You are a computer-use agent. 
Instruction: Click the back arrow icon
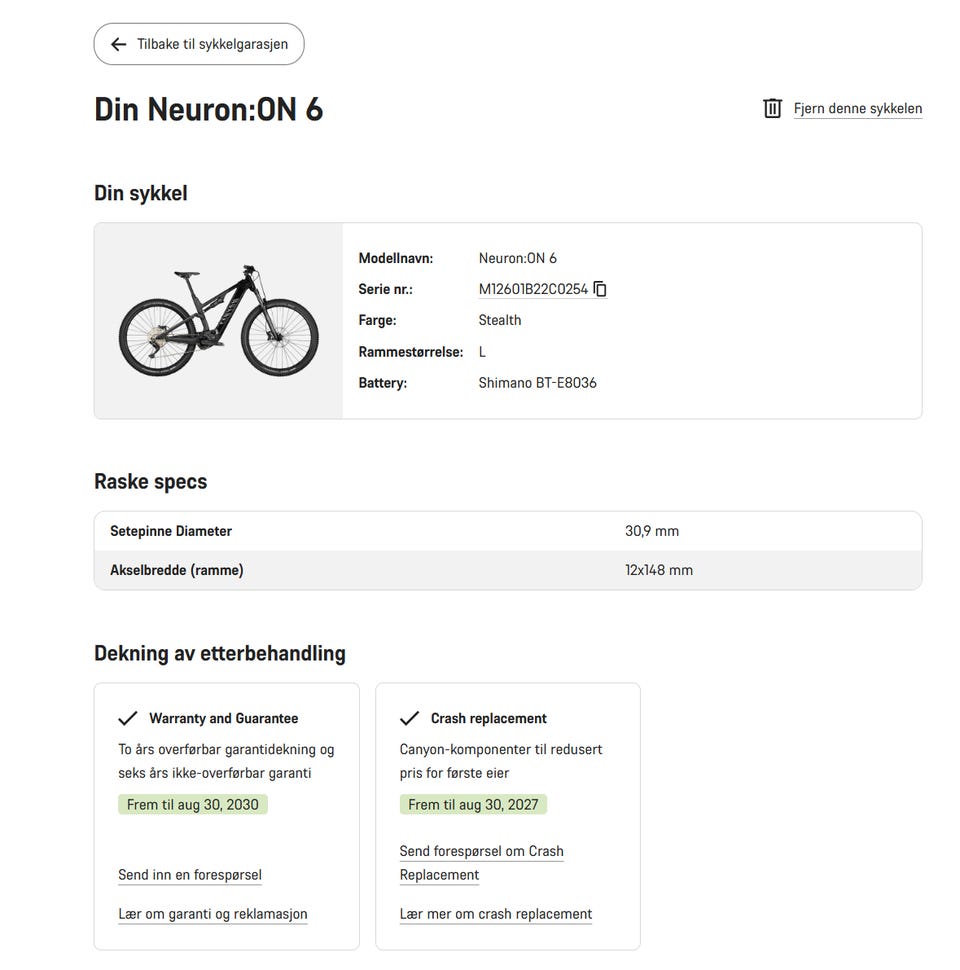pyautogui.click(x=119, y=44)
